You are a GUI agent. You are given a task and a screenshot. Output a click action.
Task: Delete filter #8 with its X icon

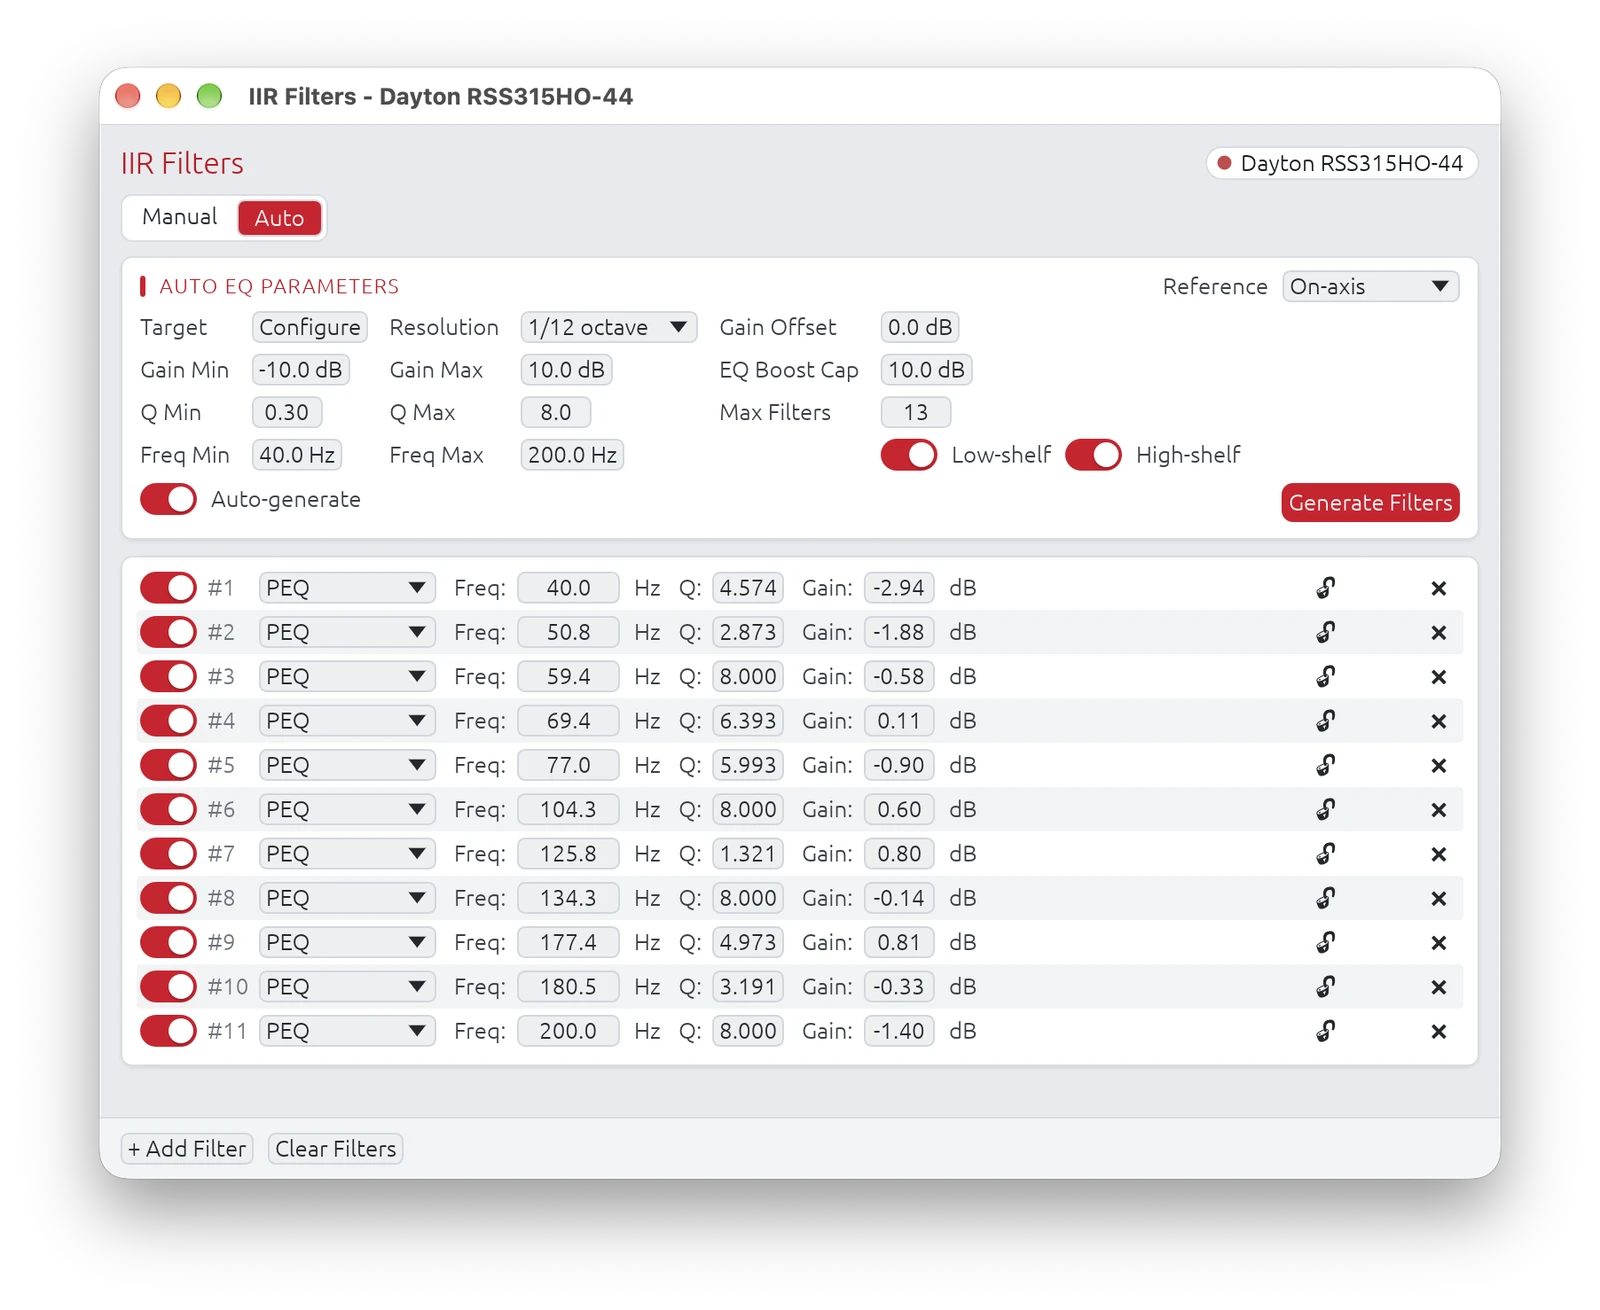1439,899
